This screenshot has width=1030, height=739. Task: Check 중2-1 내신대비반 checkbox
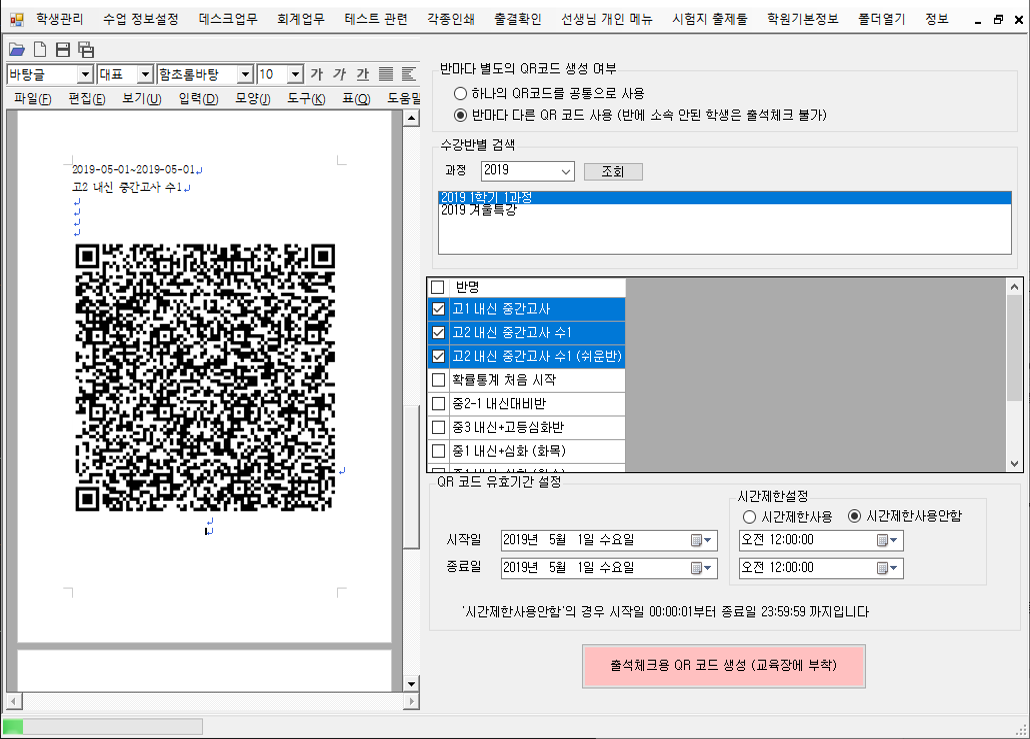click(438, 403)
